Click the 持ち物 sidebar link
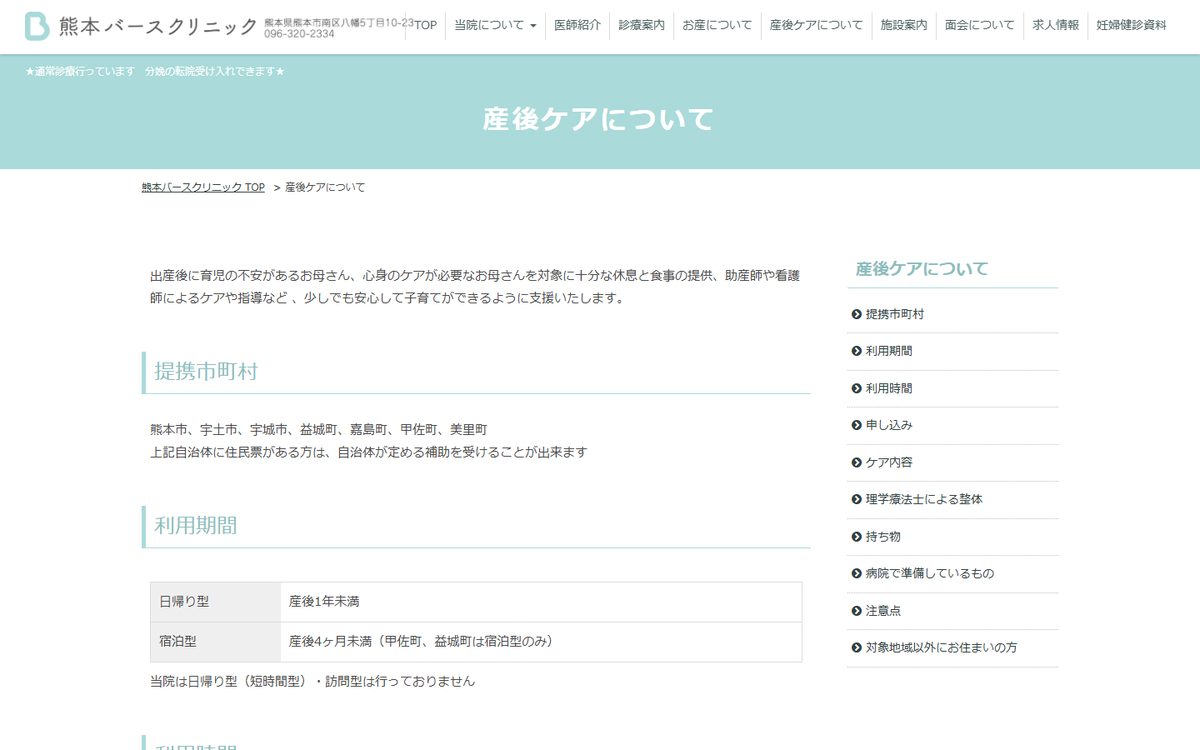Viewport: 1200px width, 750px height. 883,536
